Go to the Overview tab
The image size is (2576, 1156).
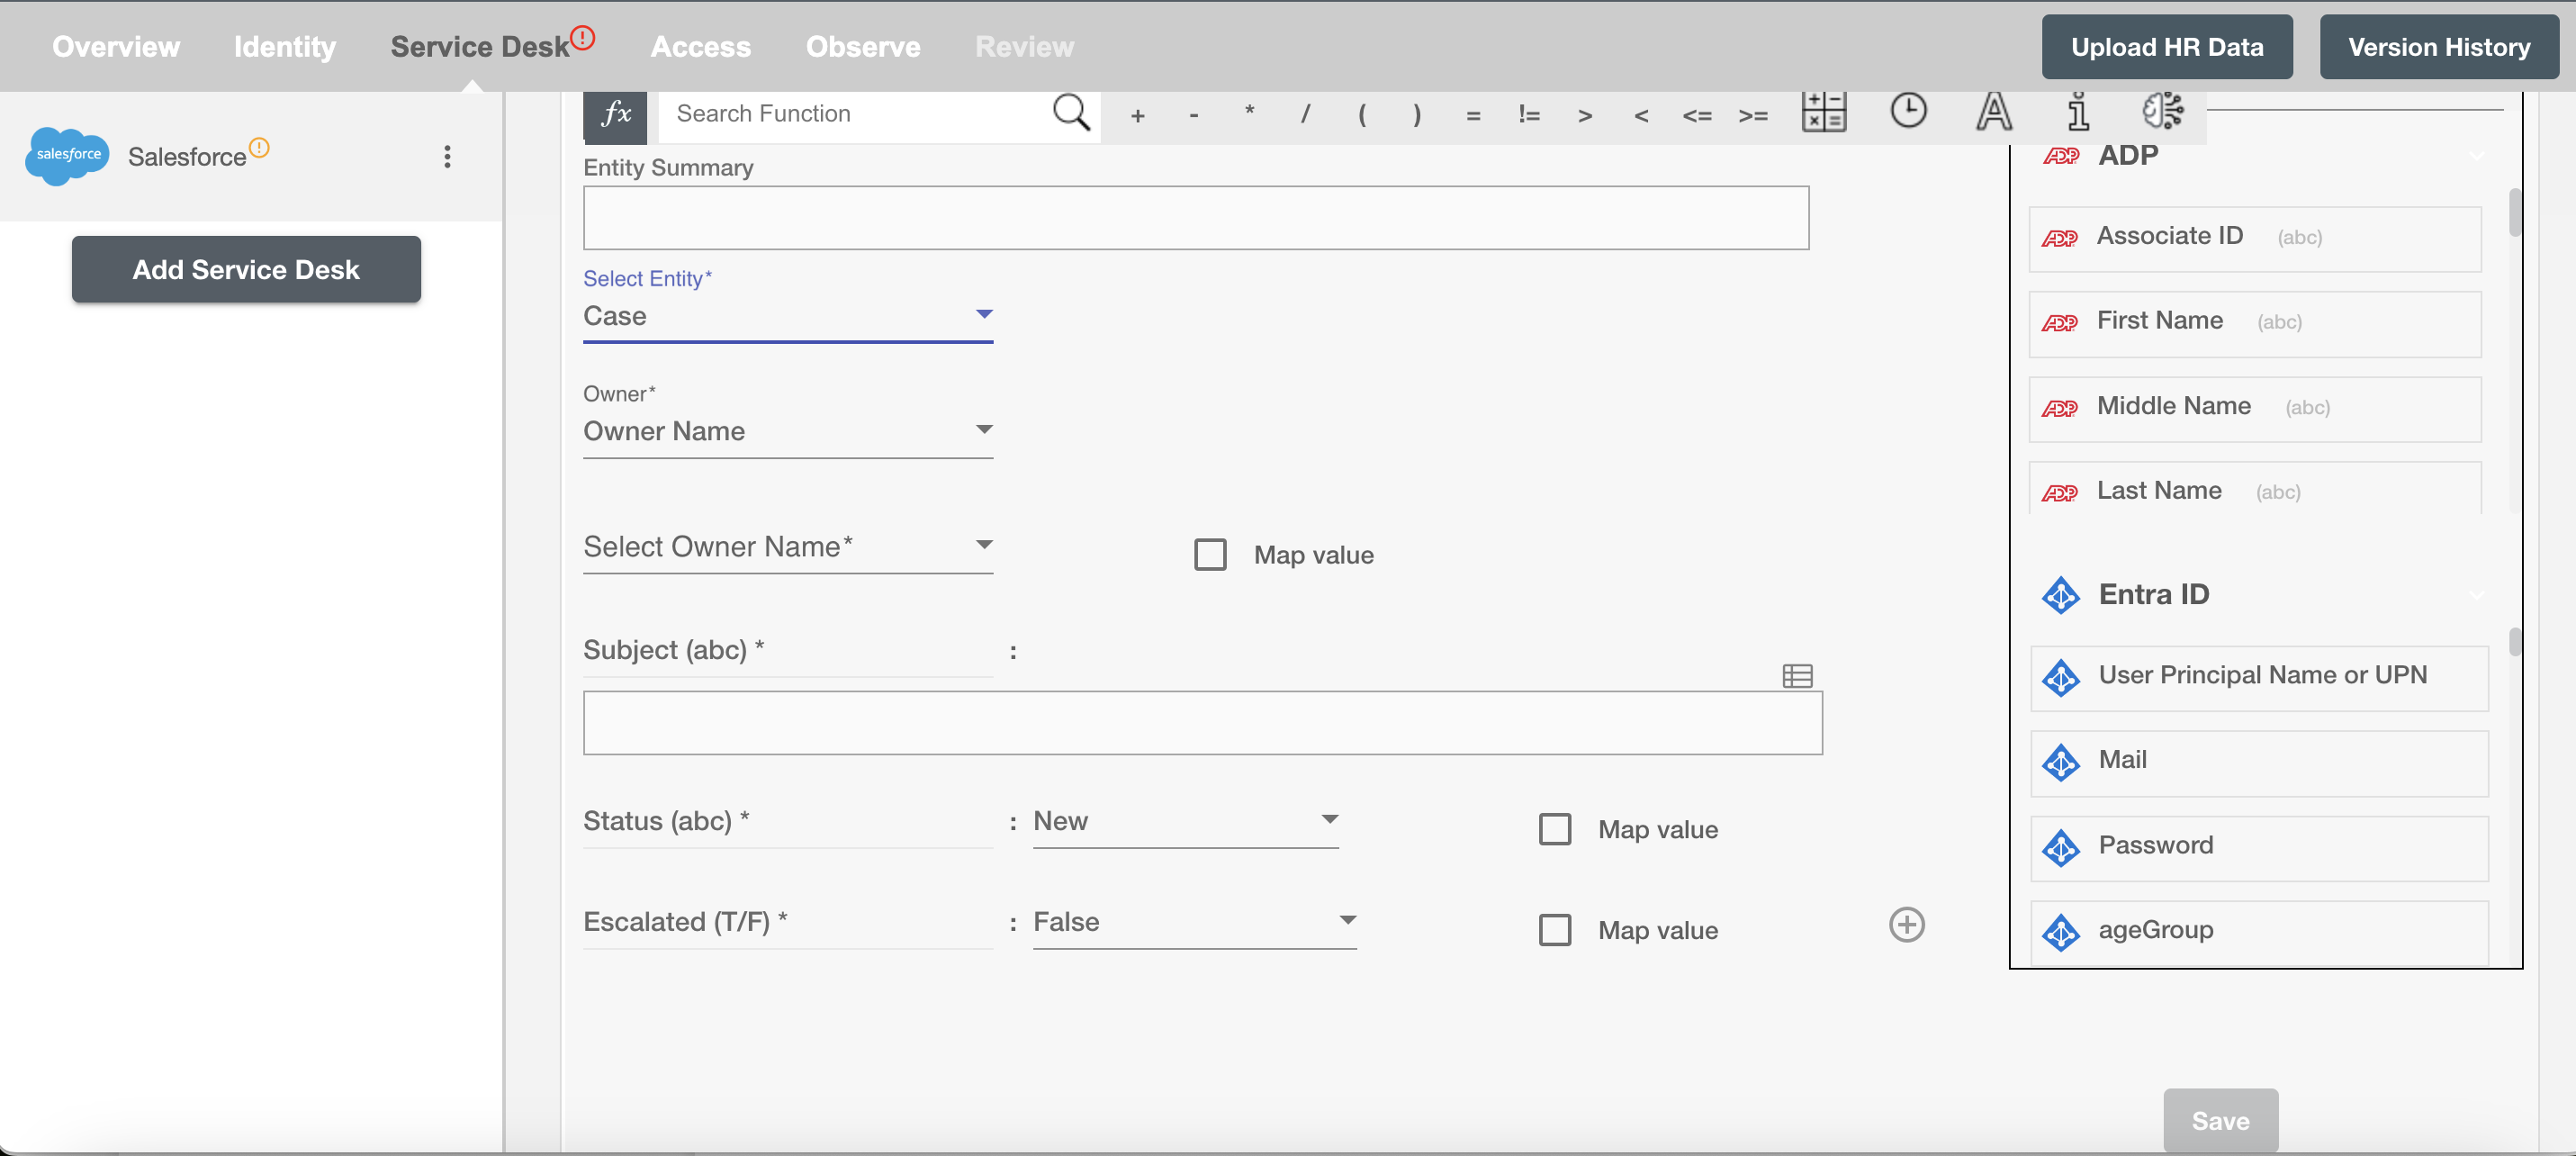[x=116, y=47]
